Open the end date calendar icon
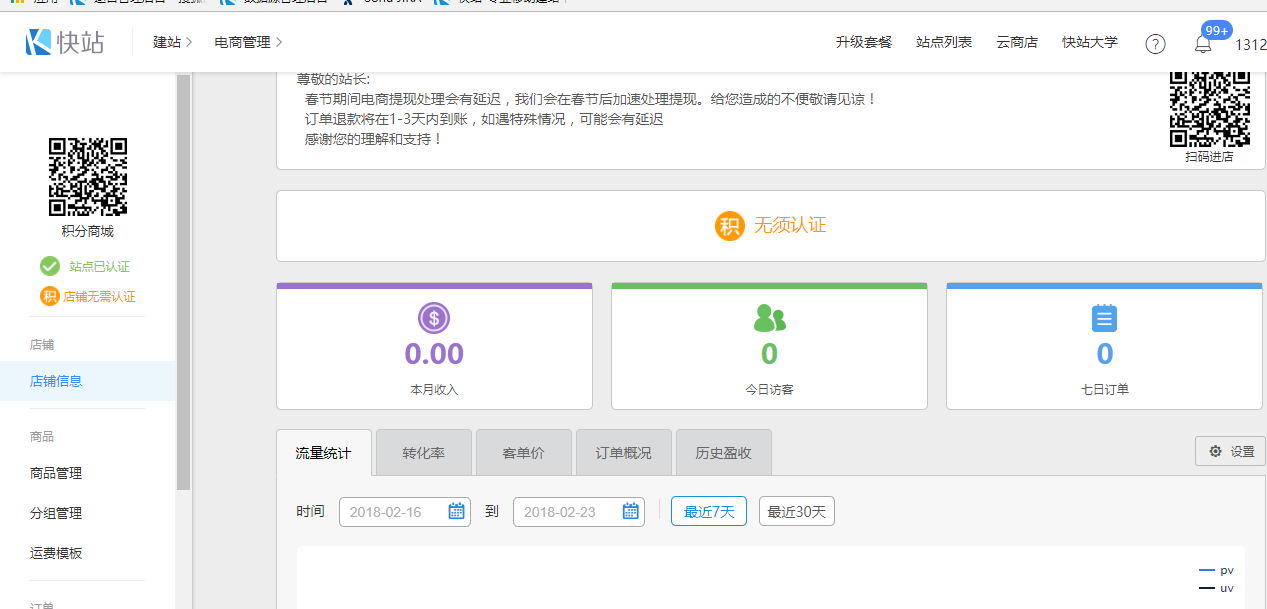This screenshot has width=1267, height=609. pos(630,511)
